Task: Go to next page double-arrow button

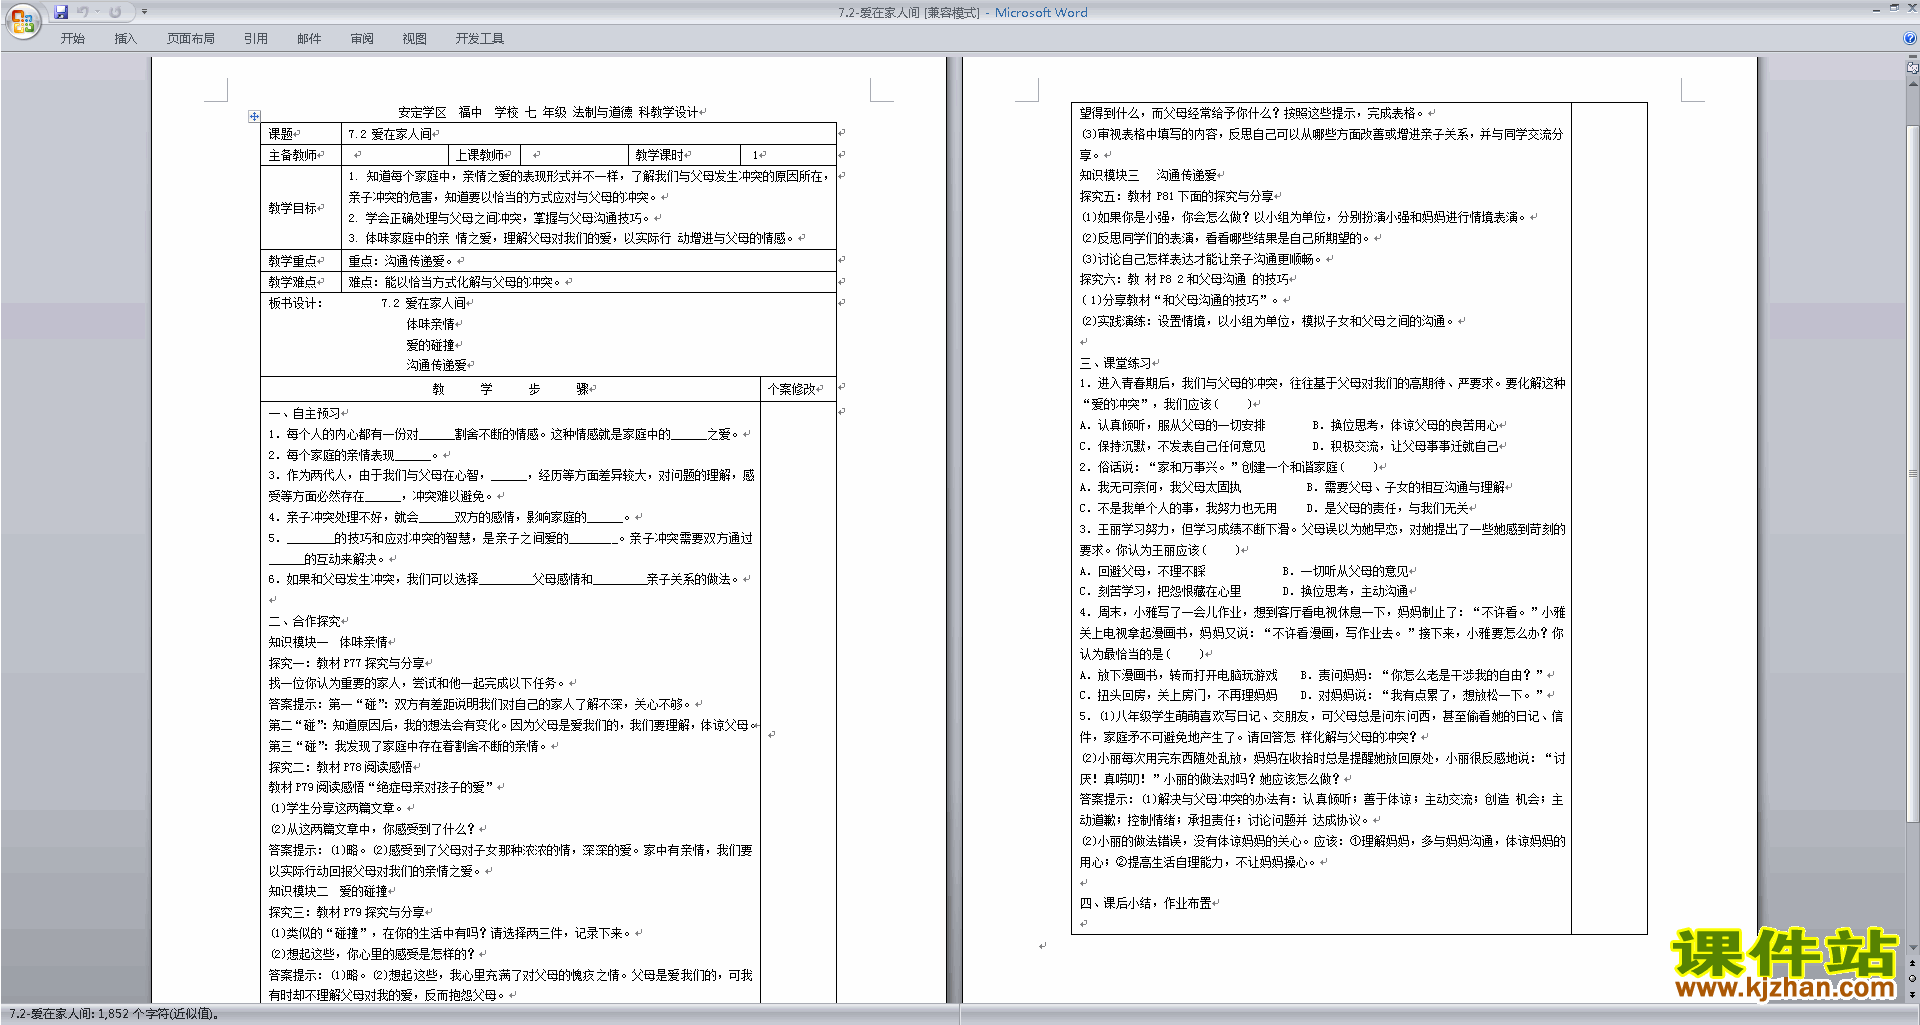Action: (1913, 994)
